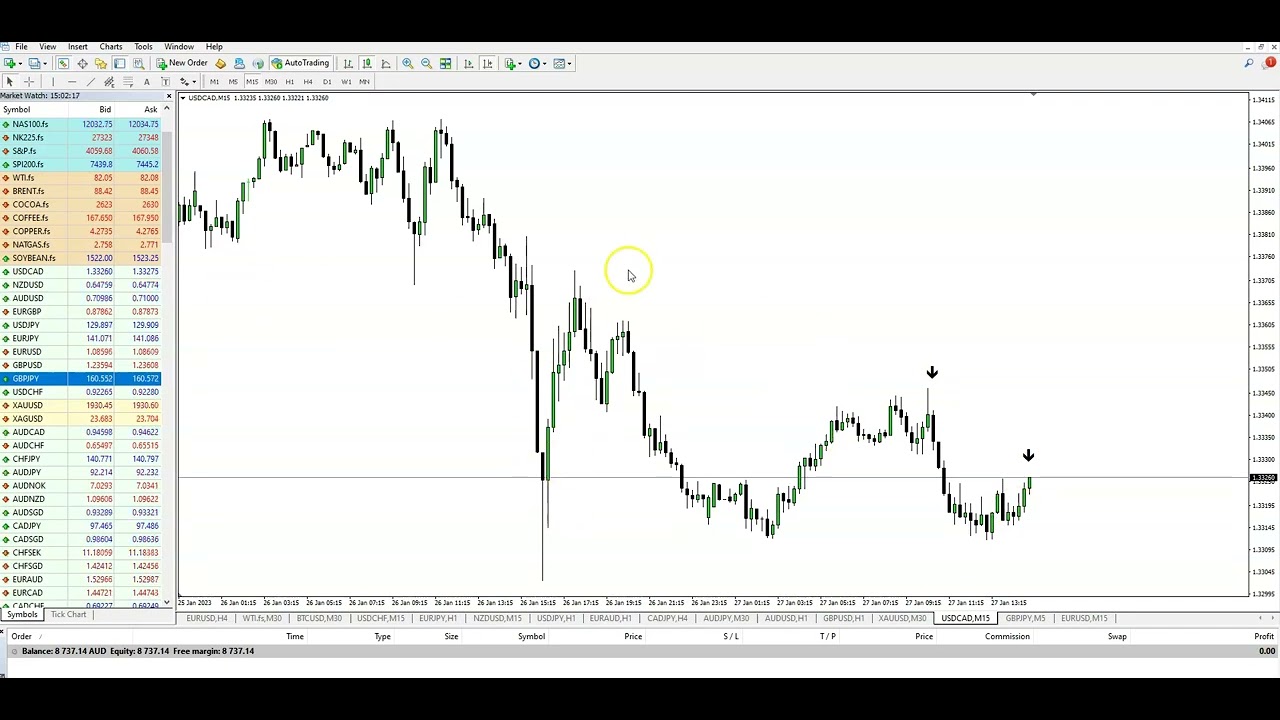This screenshot has width=1280, height=720.
Task: Select the Crosshair tool
Action: 29,82
